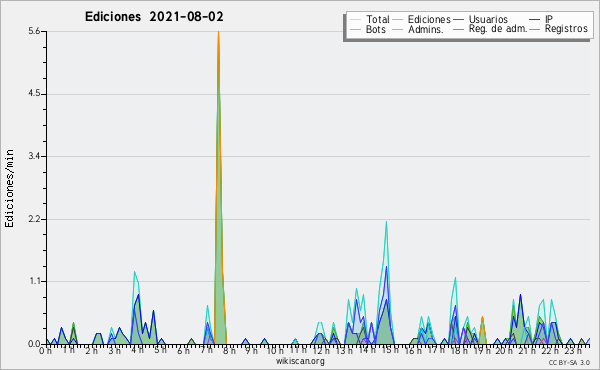Click the 'Admins.' legend label
600x370 pixels.
(x=426, y=29)
